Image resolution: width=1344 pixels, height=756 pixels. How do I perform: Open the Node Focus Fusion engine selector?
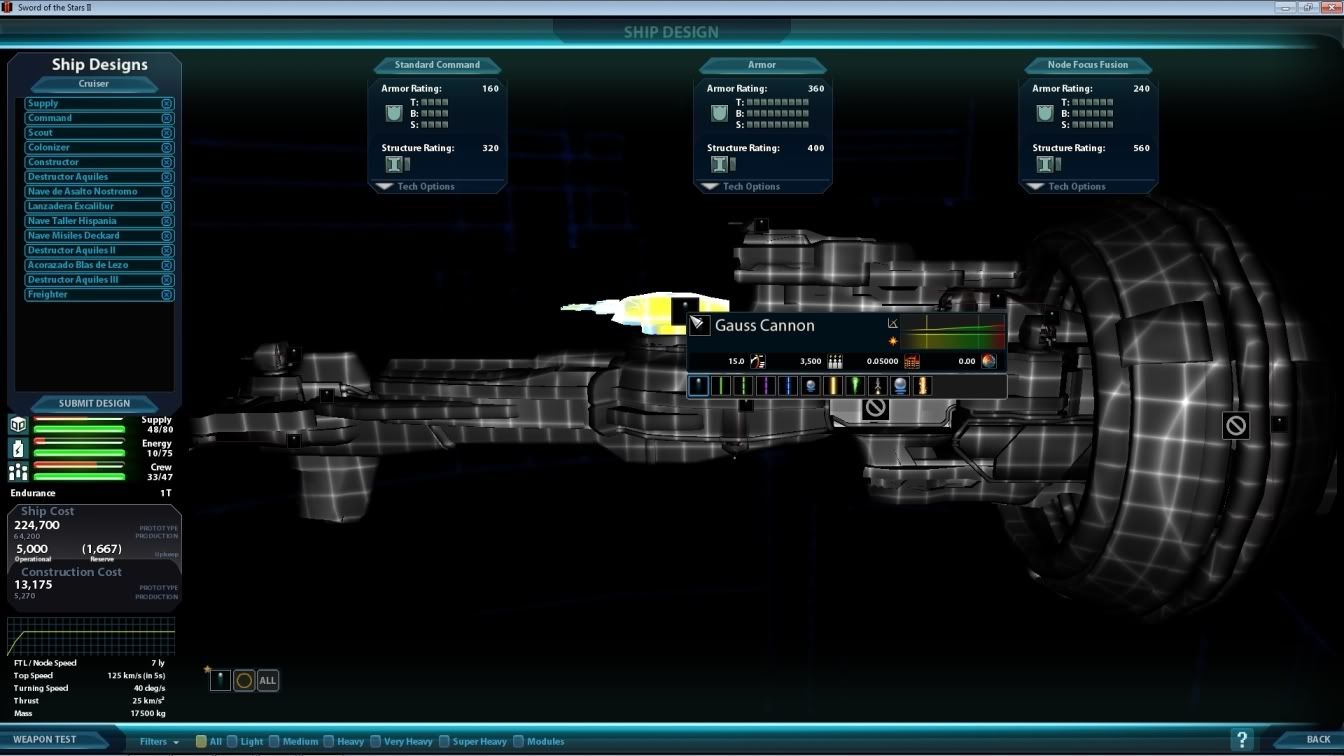(x=1088, y=65)
